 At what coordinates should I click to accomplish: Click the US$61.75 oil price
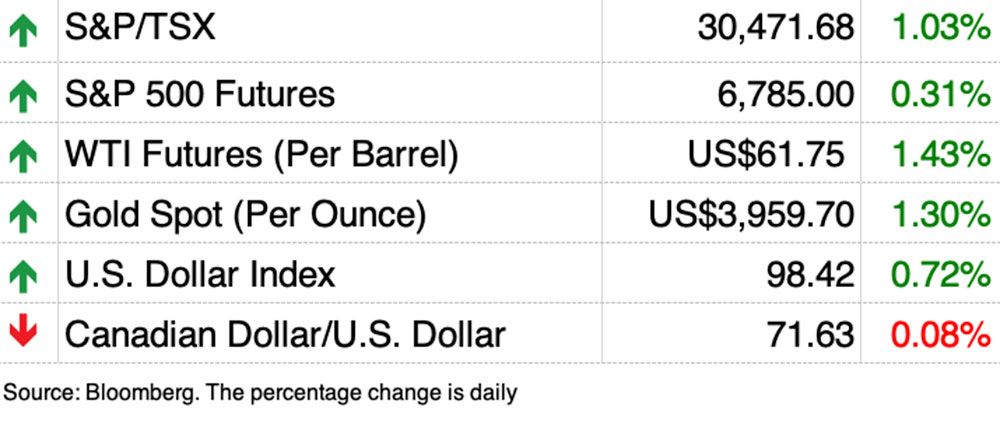point(767,154)
